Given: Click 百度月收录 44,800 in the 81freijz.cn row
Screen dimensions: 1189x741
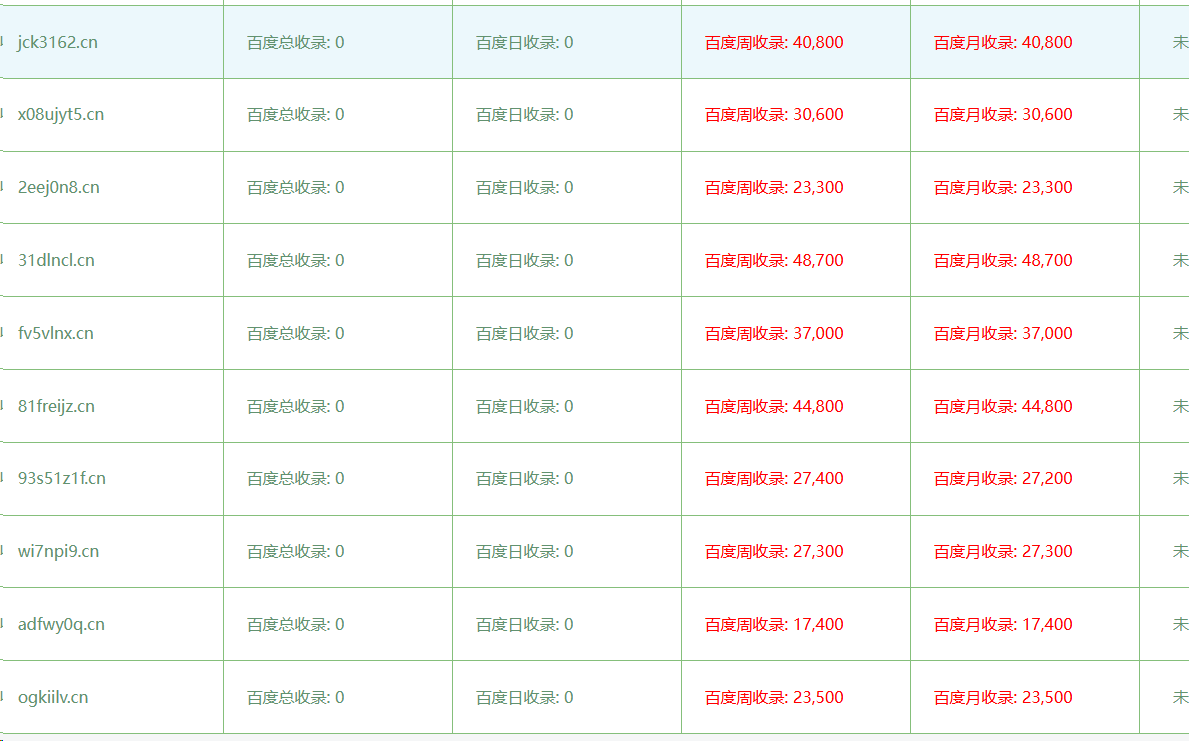Looking at the screenshot, I should (1003, 407).
